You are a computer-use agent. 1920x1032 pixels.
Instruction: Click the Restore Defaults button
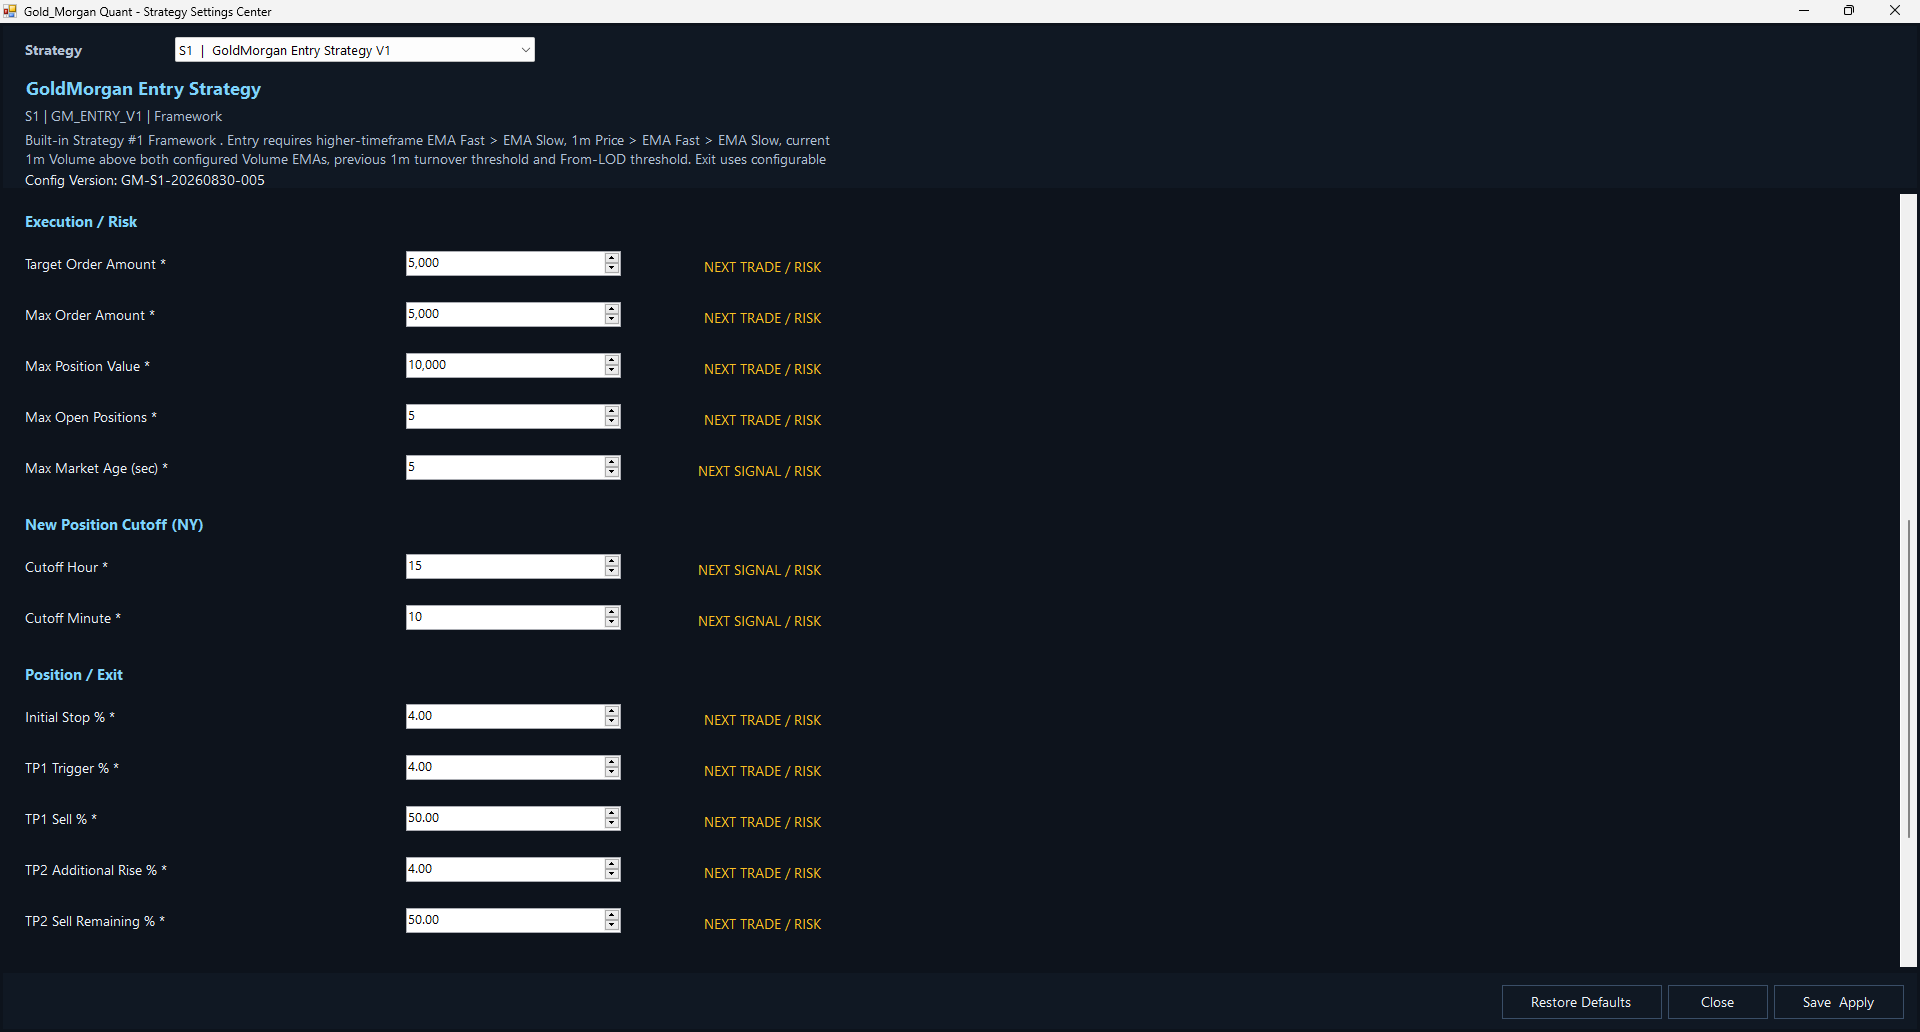click(x=1581, y=1002)
